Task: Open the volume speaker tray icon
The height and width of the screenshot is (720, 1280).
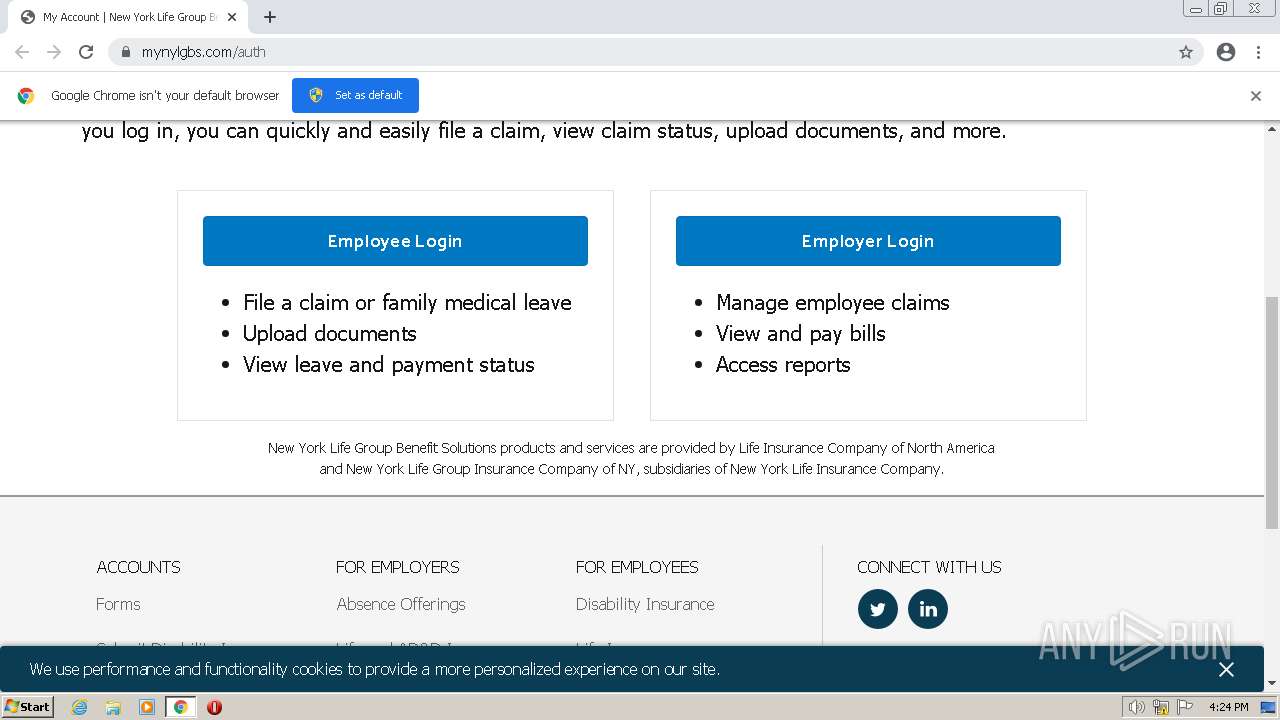Action: coord(1137,707)
